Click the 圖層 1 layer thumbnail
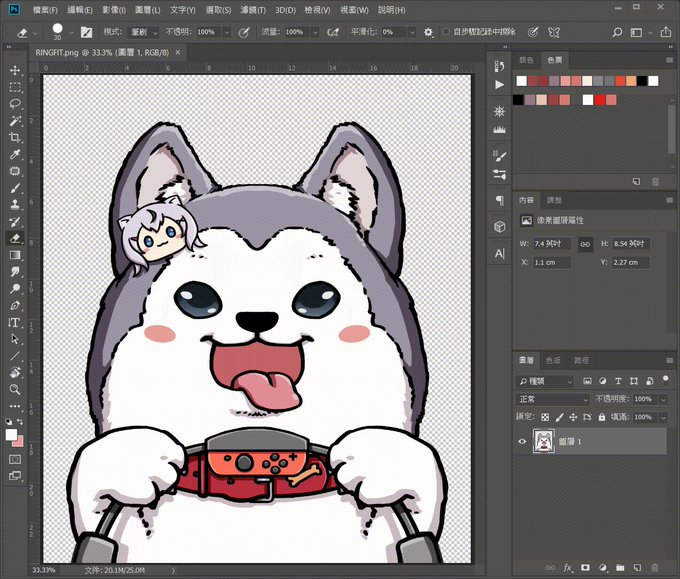 pyautogui.click(x=543, y=442)
